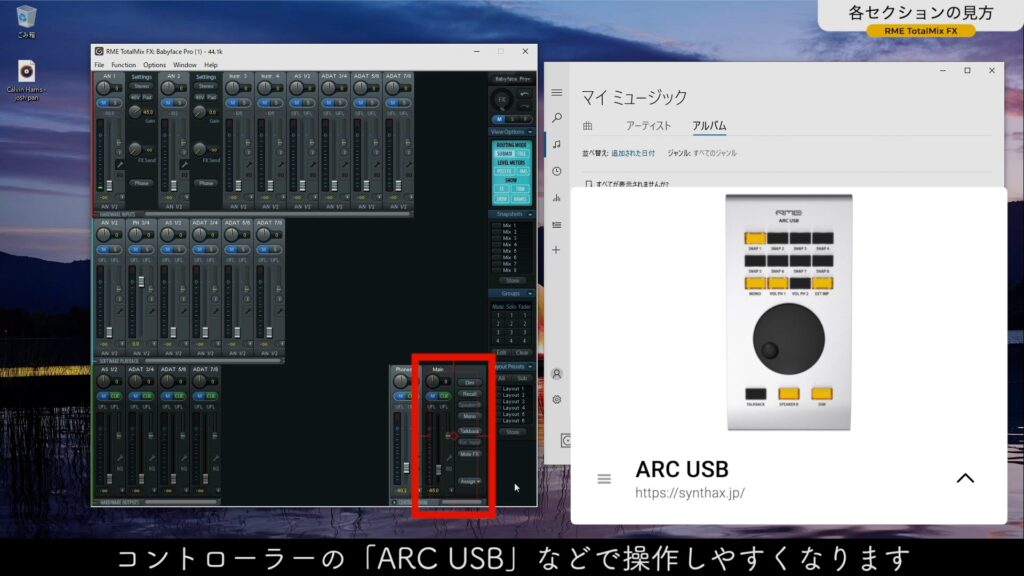Select the Calvin Harris audio file on desktop
Screen dimensions: 1024x576
click(26, 80)
